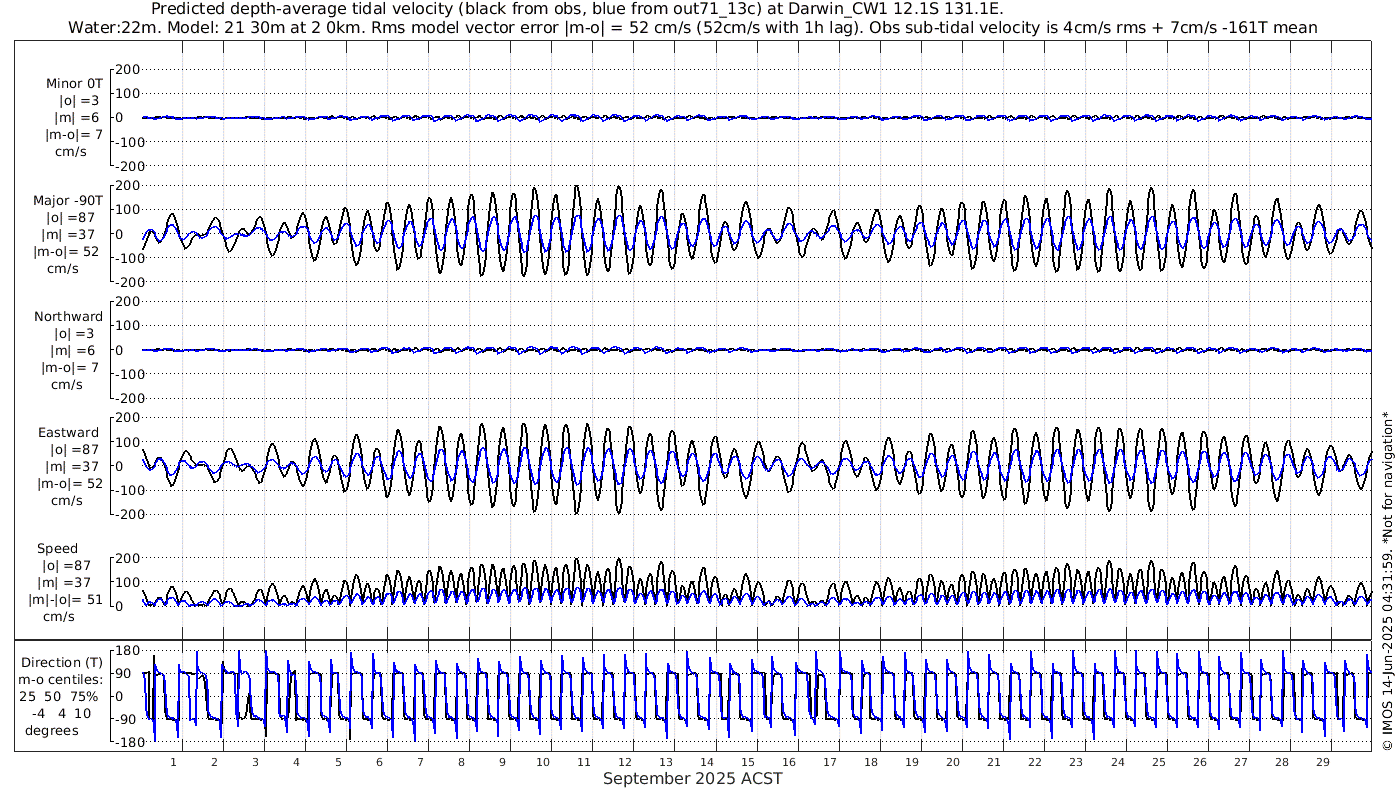Click the 'Major -90T' panel label
The width and height of the screenshot is (1400, 800).
click(68, 201)
